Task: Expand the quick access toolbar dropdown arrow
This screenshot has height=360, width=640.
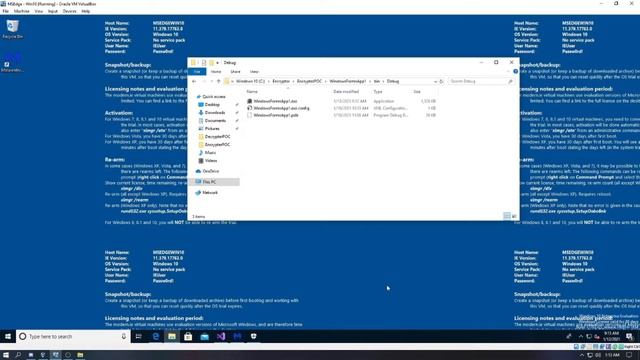Action: tap(218, 63)
